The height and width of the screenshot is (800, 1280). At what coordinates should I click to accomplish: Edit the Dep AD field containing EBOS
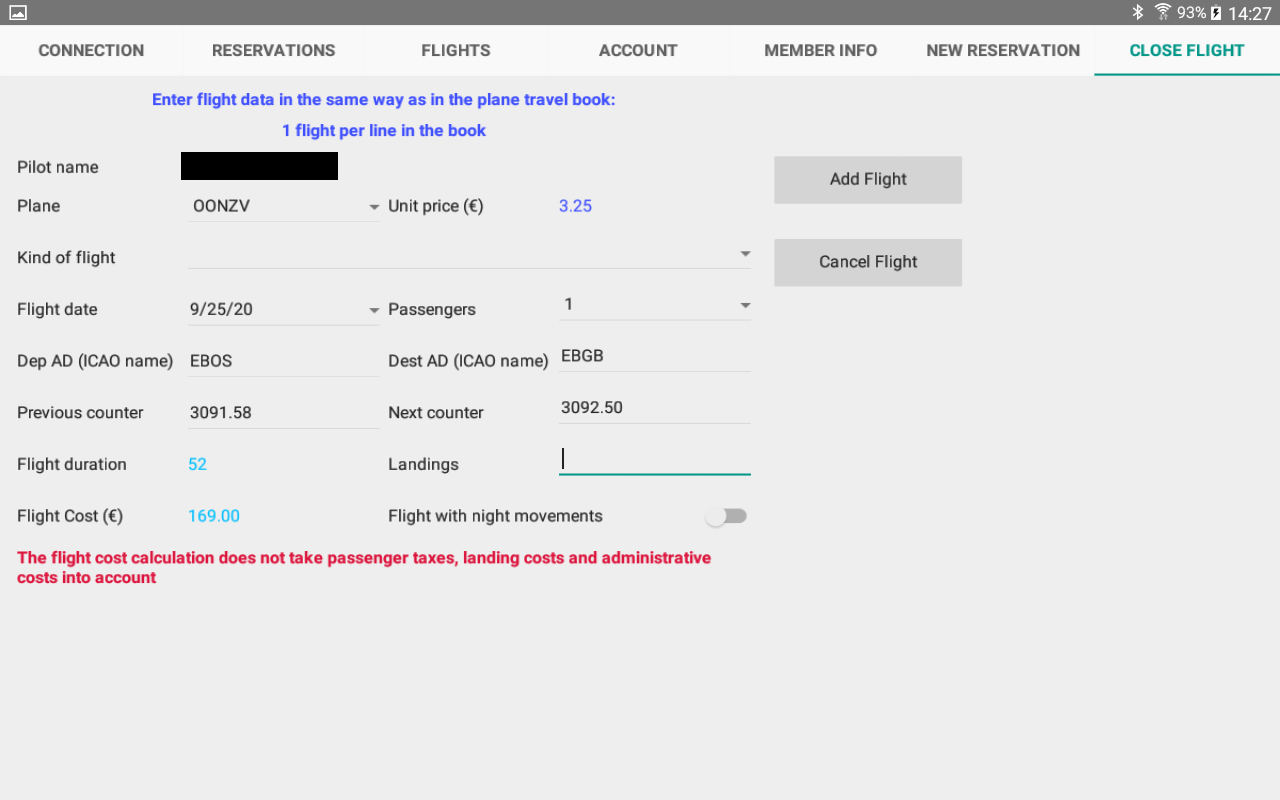284,361
